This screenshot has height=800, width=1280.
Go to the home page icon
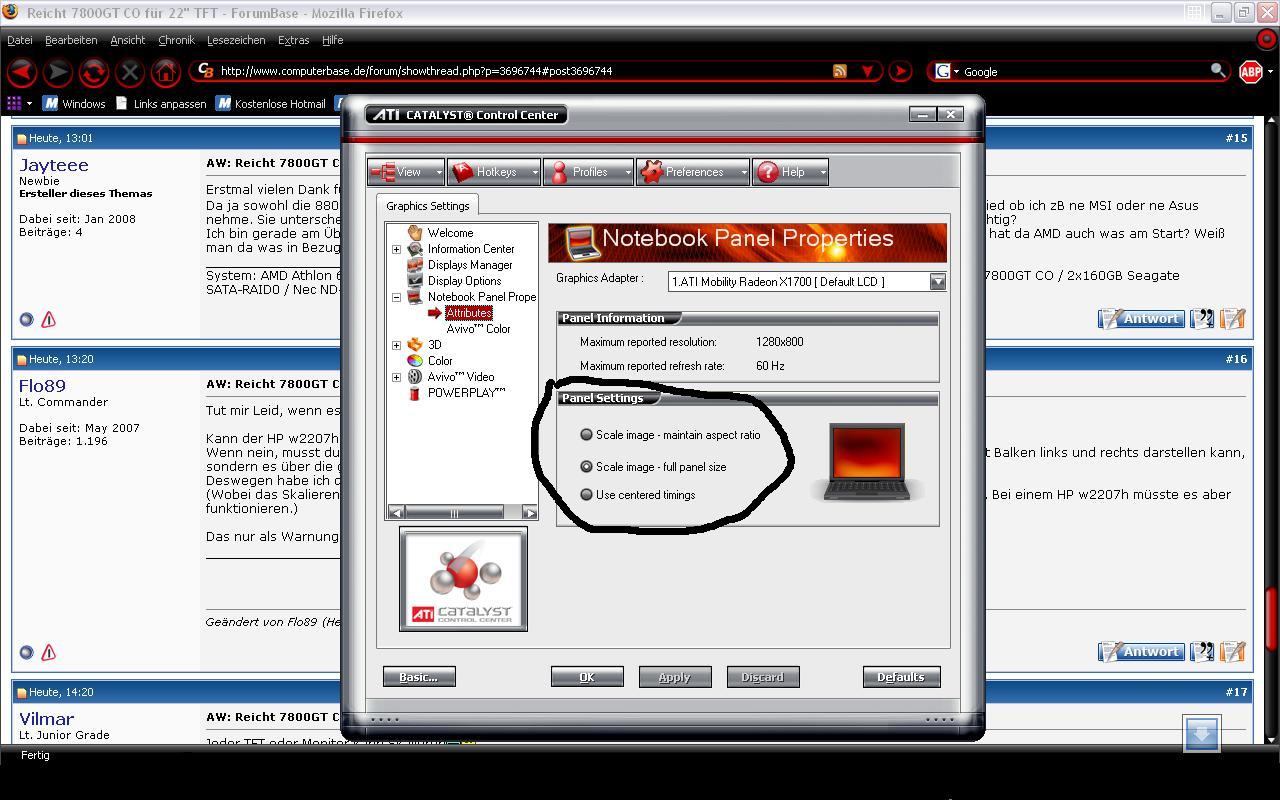[166, 71]
